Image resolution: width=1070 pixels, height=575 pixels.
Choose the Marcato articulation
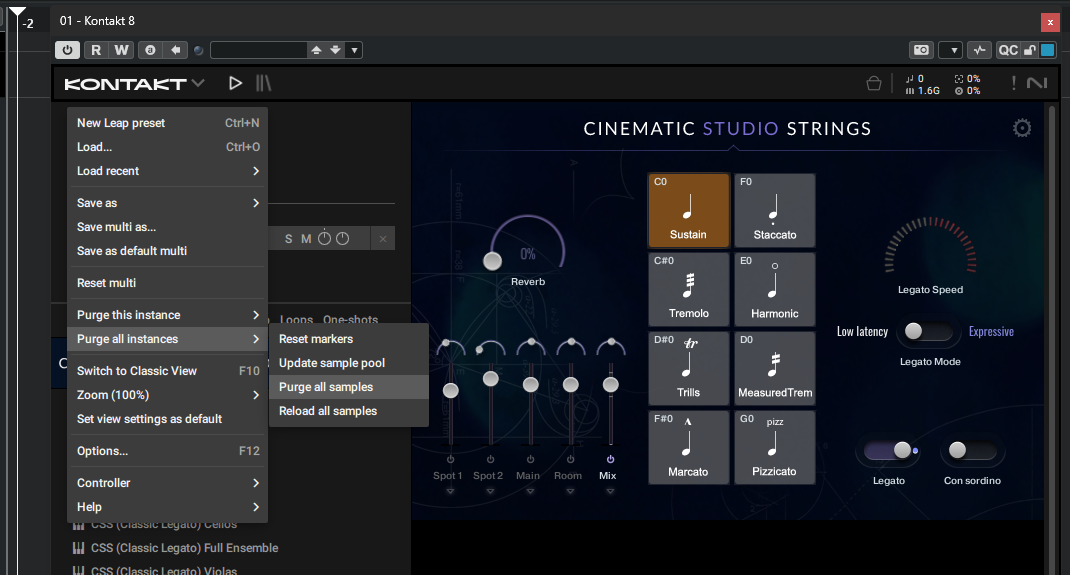[688, 447]
